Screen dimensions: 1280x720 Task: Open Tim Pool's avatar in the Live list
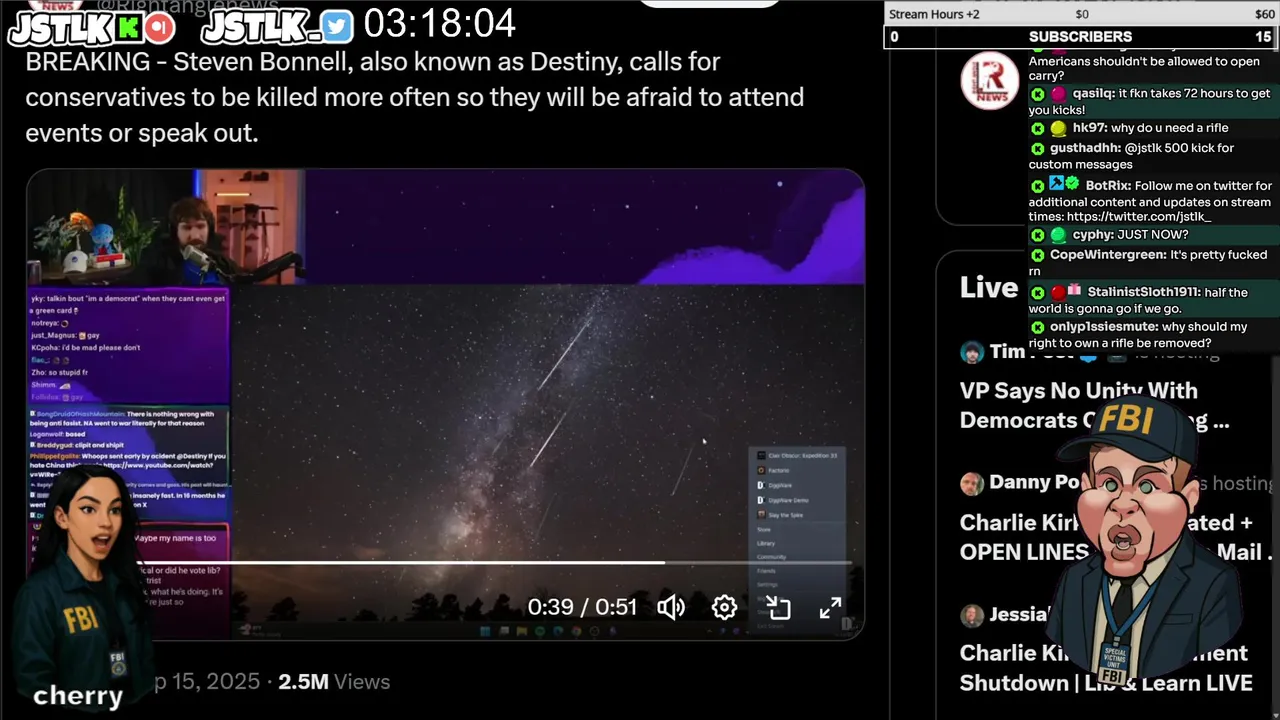click(x=972, y=352)
